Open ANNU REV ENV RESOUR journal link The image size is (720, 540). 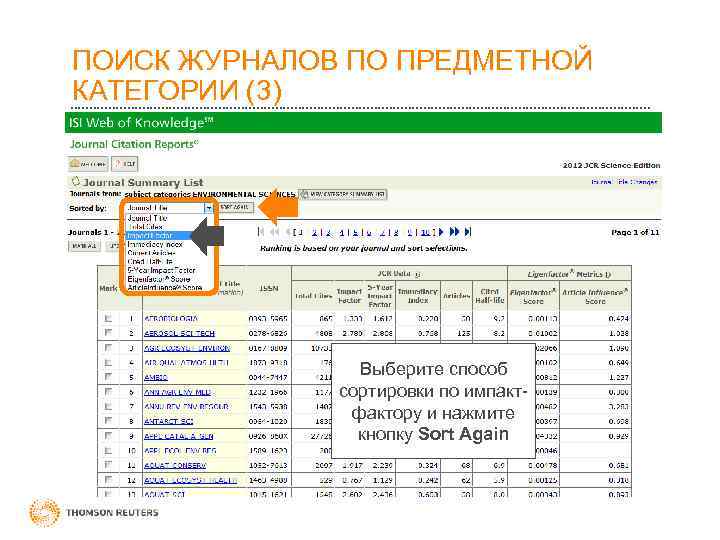click(186, 407)
